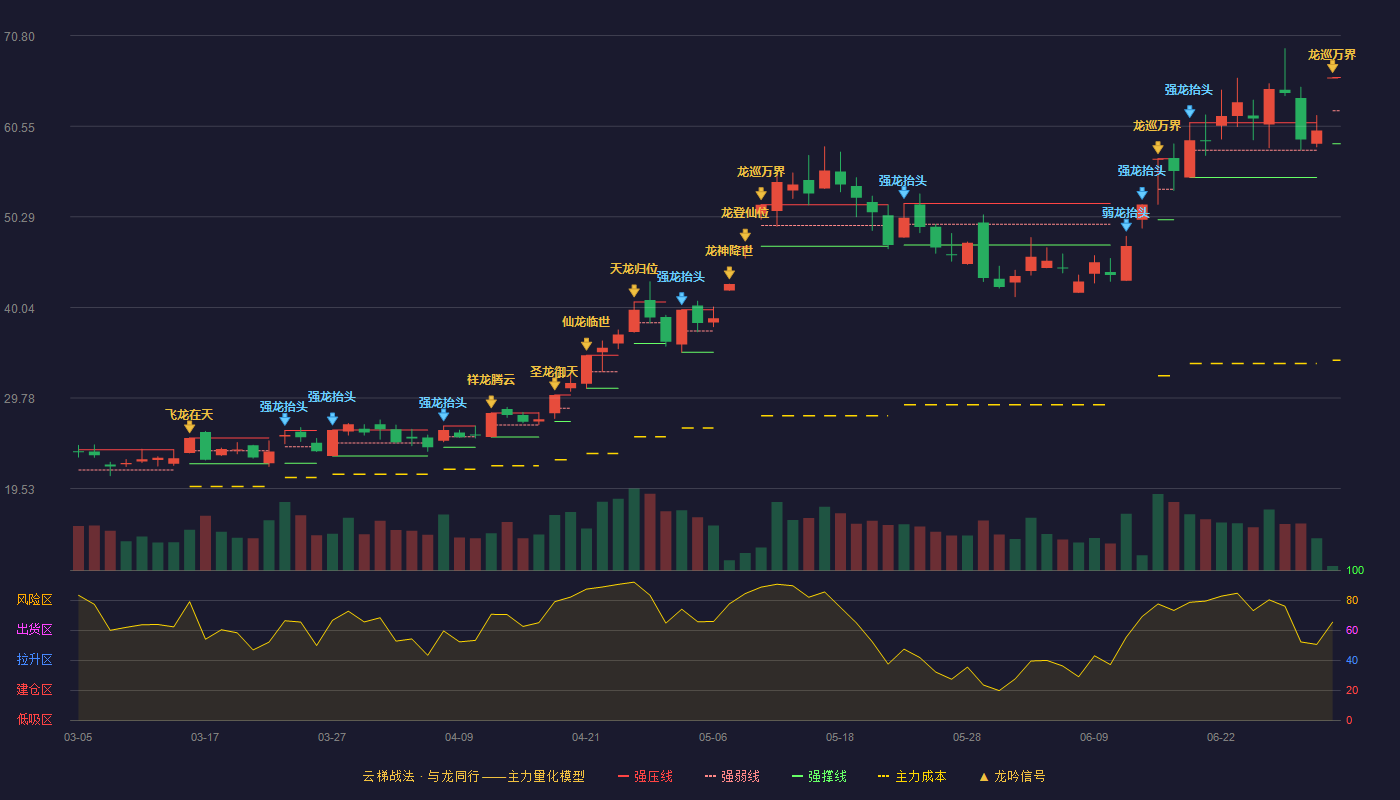This screenshot has height=800, width=1400.
Task: Click the 80 indicator axis value
Action: tap(1352, 600)
